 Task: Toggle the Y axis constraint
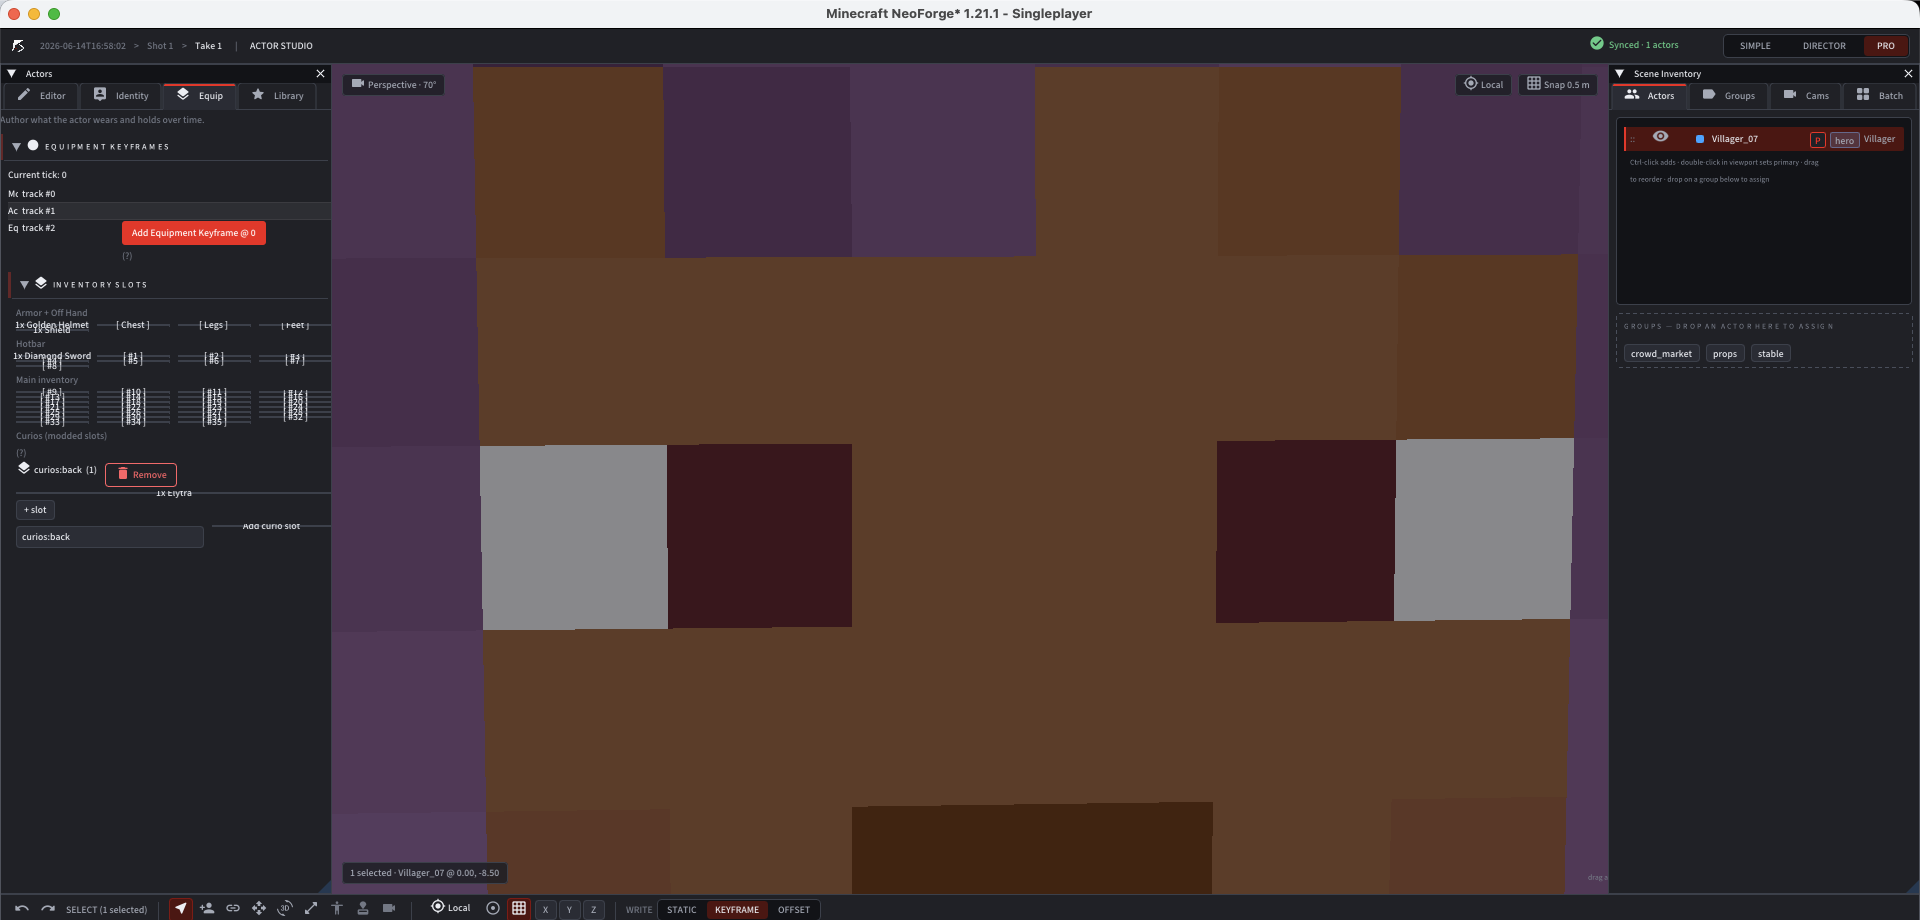pos(569,909)
